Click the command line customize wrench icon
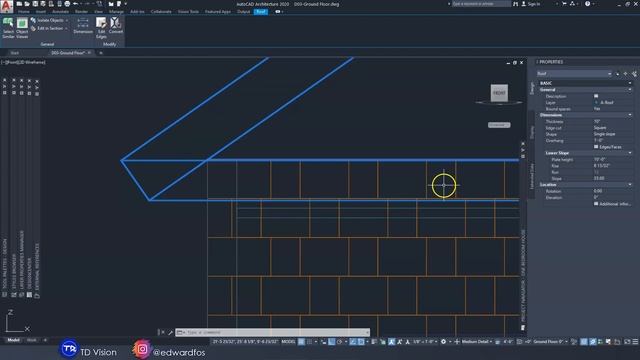Viewport: 640px width, 360px height. pos(171,332)
